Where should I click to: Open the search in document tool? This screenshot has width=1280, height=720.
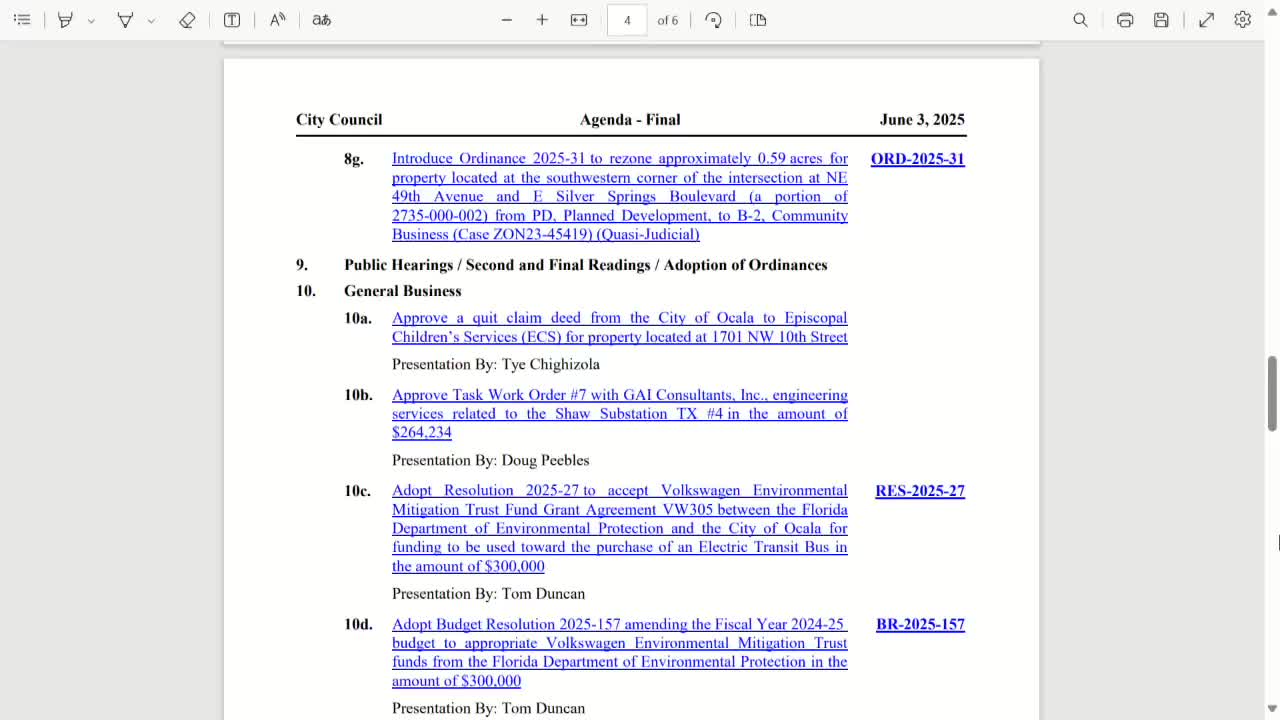pyautogui.click(x=1080, y=20)
